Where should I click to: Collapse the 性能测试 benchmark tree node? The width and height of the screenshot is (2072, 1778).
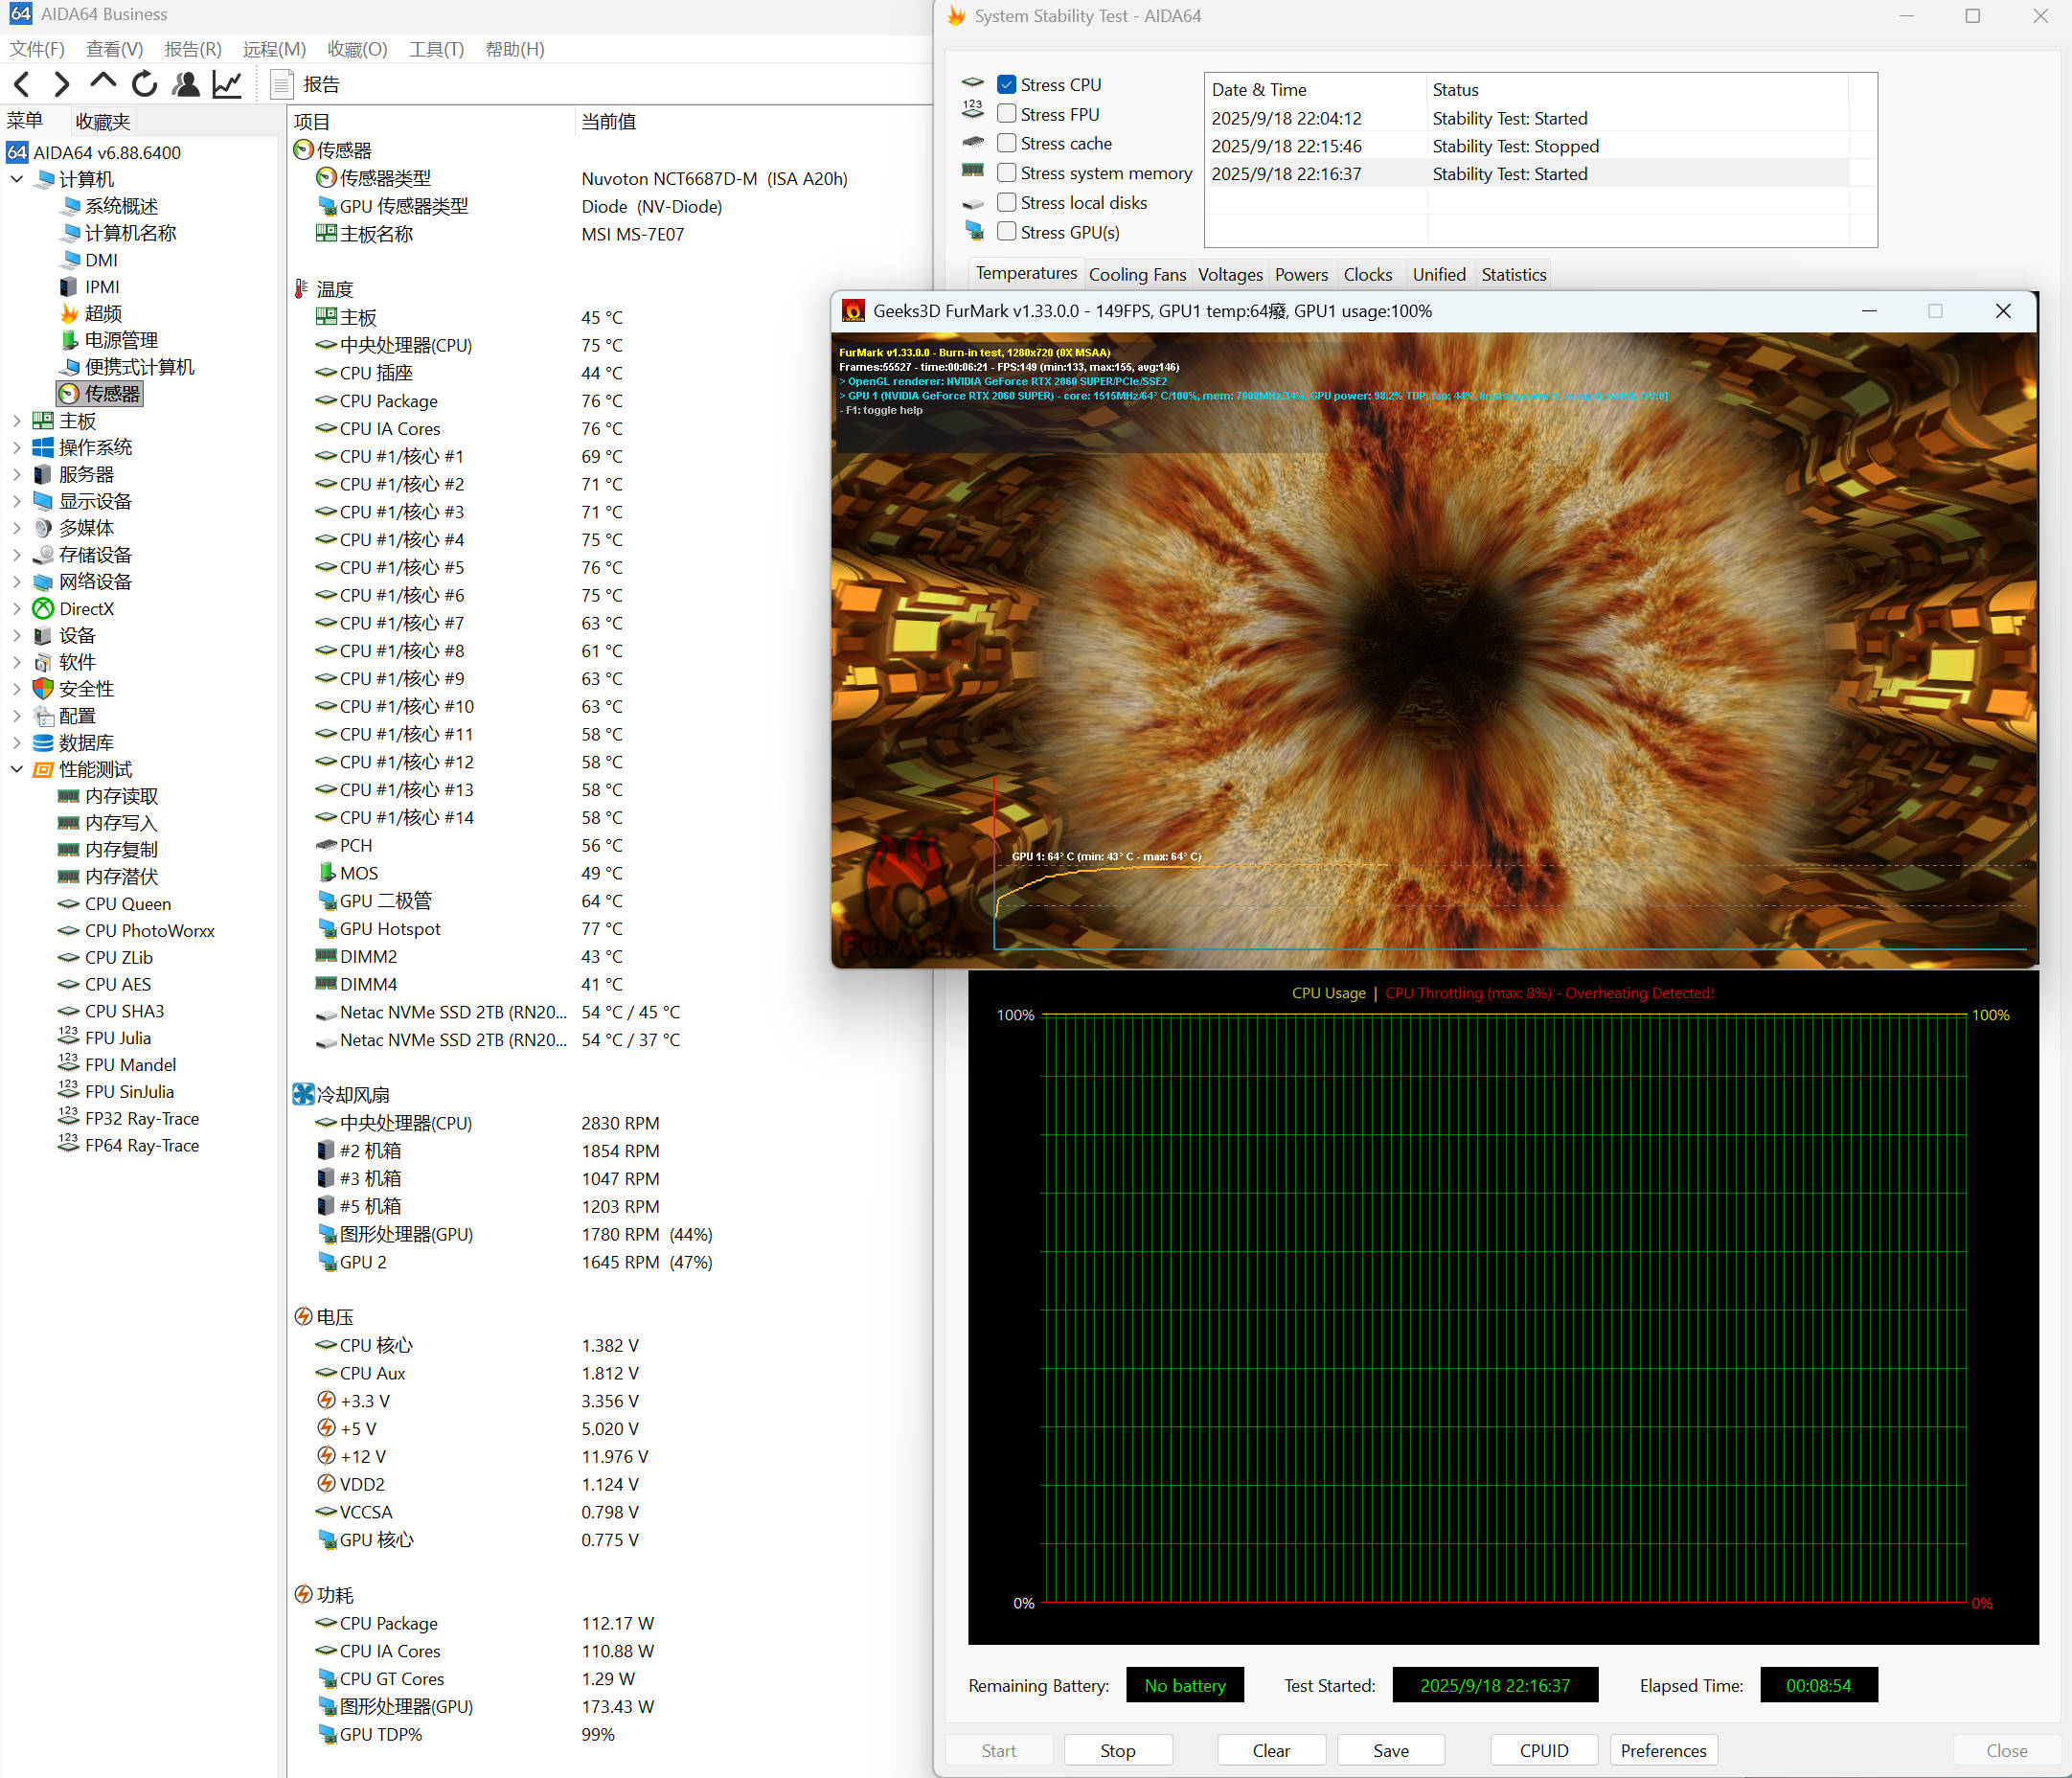[x=16, y=769]
